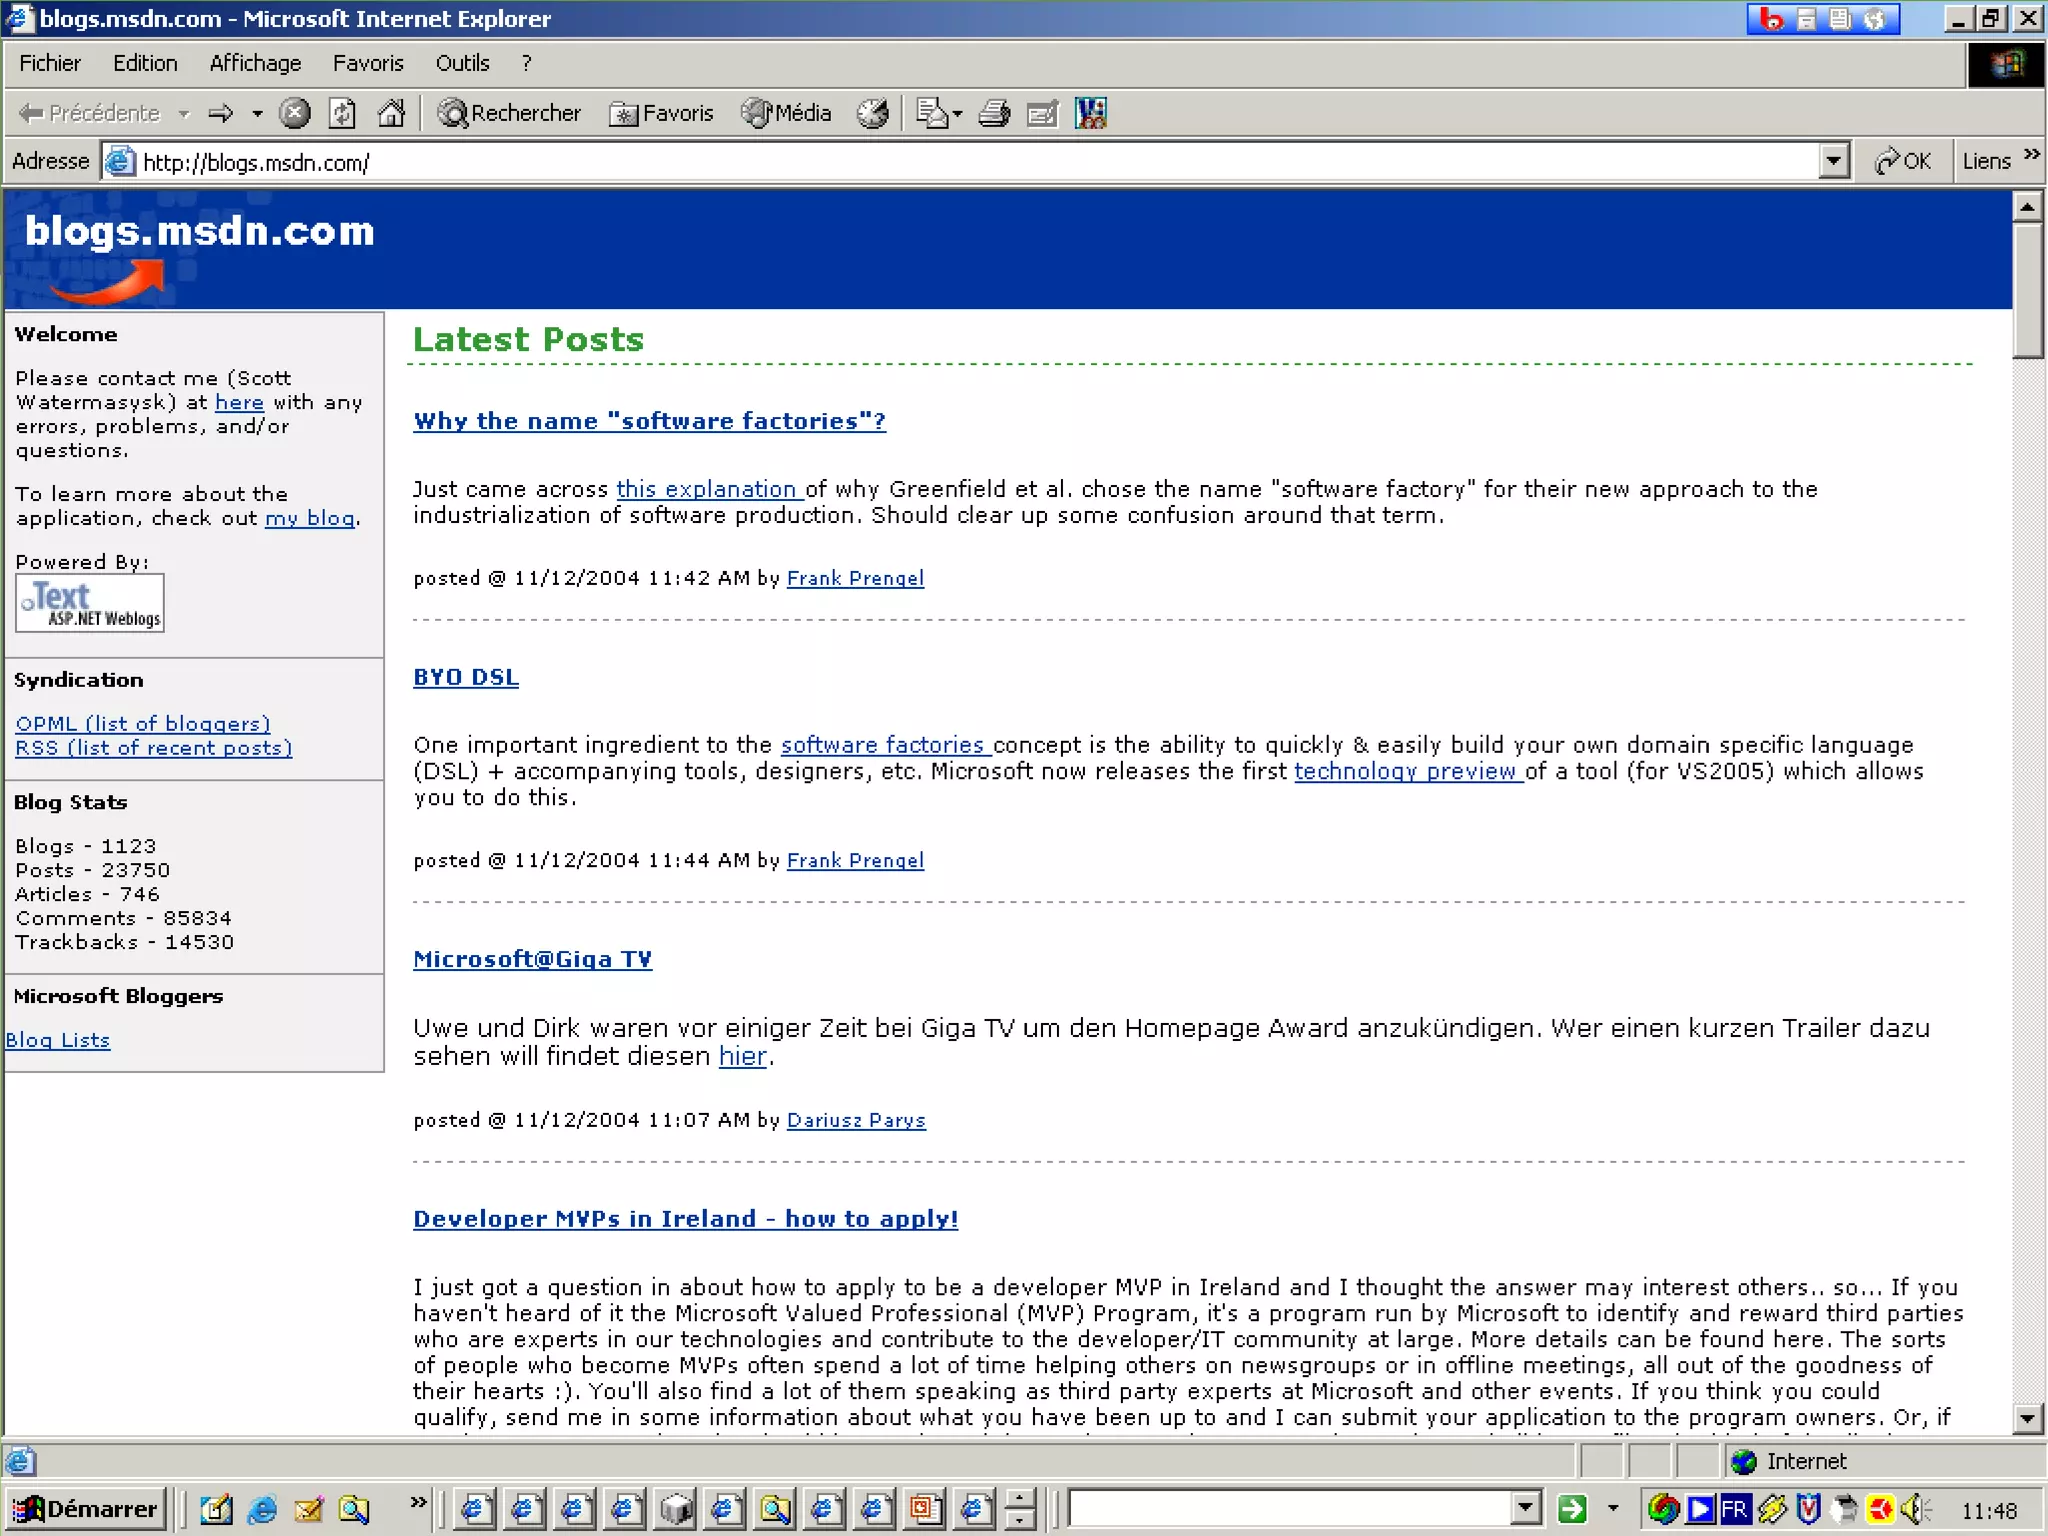2048x1536 pixels.
Task: Click the Forward arrow button
Action: click(x=221, y=113)
